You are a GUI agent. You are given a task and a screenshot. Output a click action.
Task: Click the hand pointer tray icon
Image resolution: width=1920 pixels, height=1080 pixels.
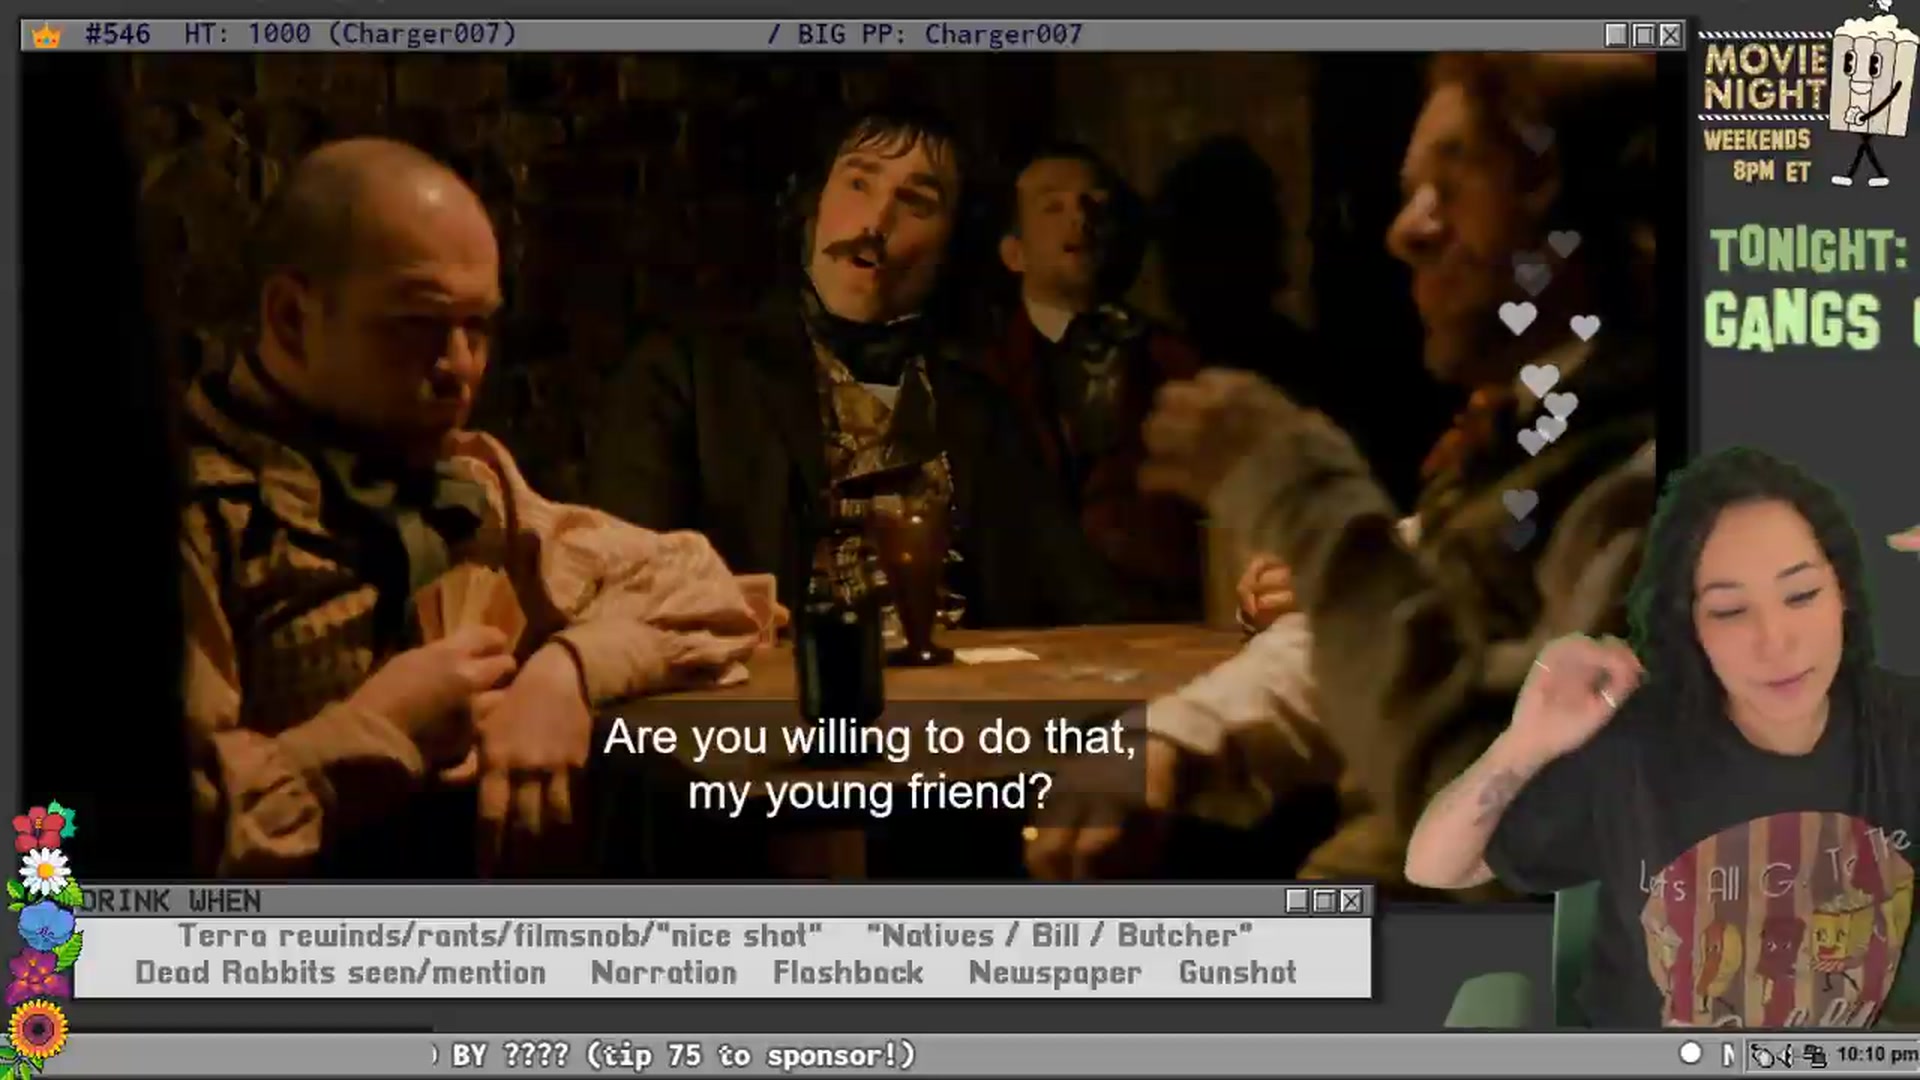[x=1764, y=1055]
